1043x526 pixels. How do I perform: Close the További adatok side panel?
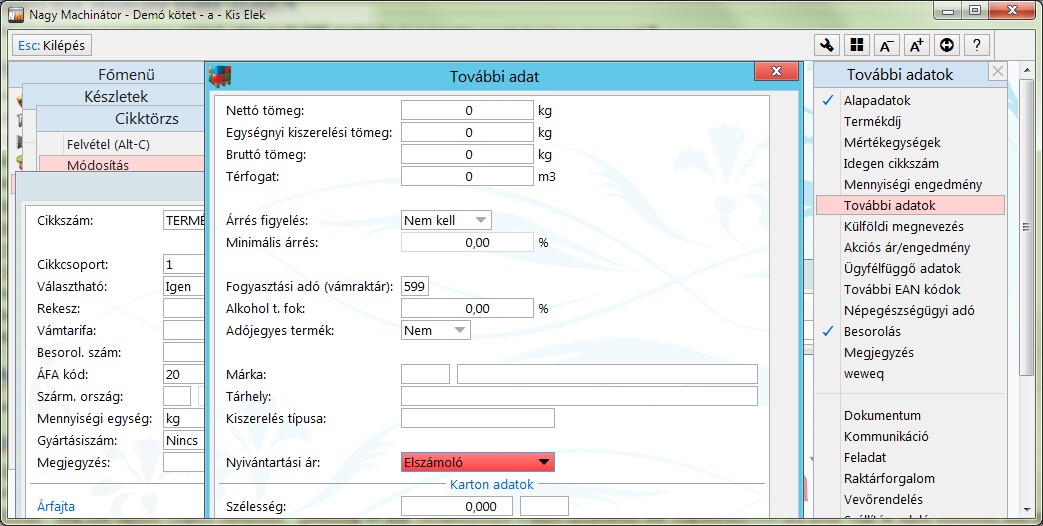pyautogui.click(x=997, y=71)
